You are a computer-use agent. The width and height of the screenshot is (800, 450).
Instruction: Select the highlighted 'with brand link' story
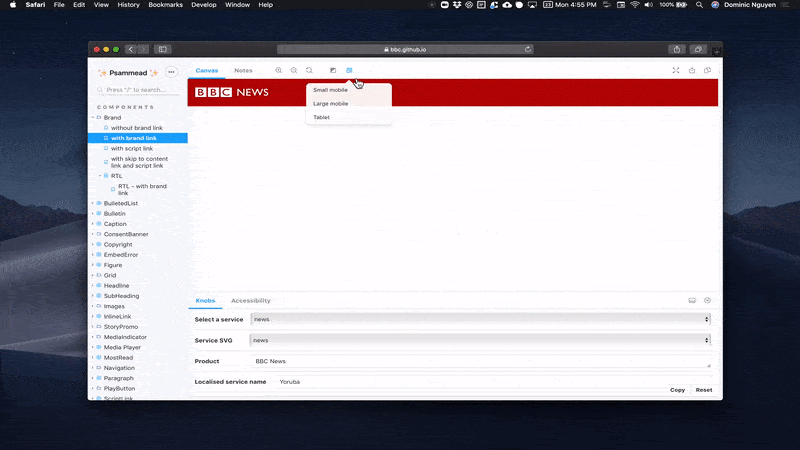[138, 138]
